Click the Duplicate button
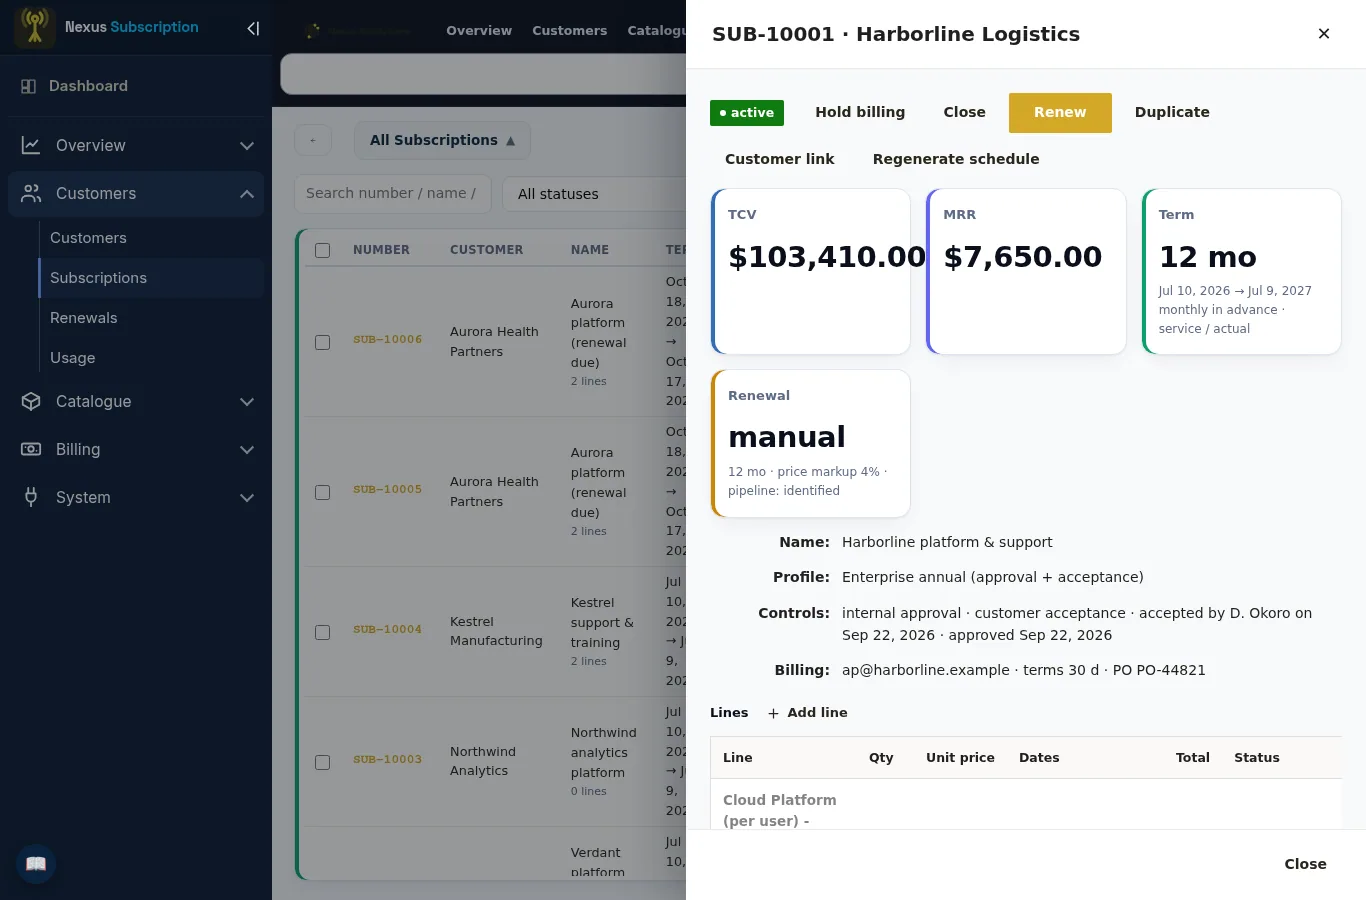 pyautogui.click(x=1172, y=113)
